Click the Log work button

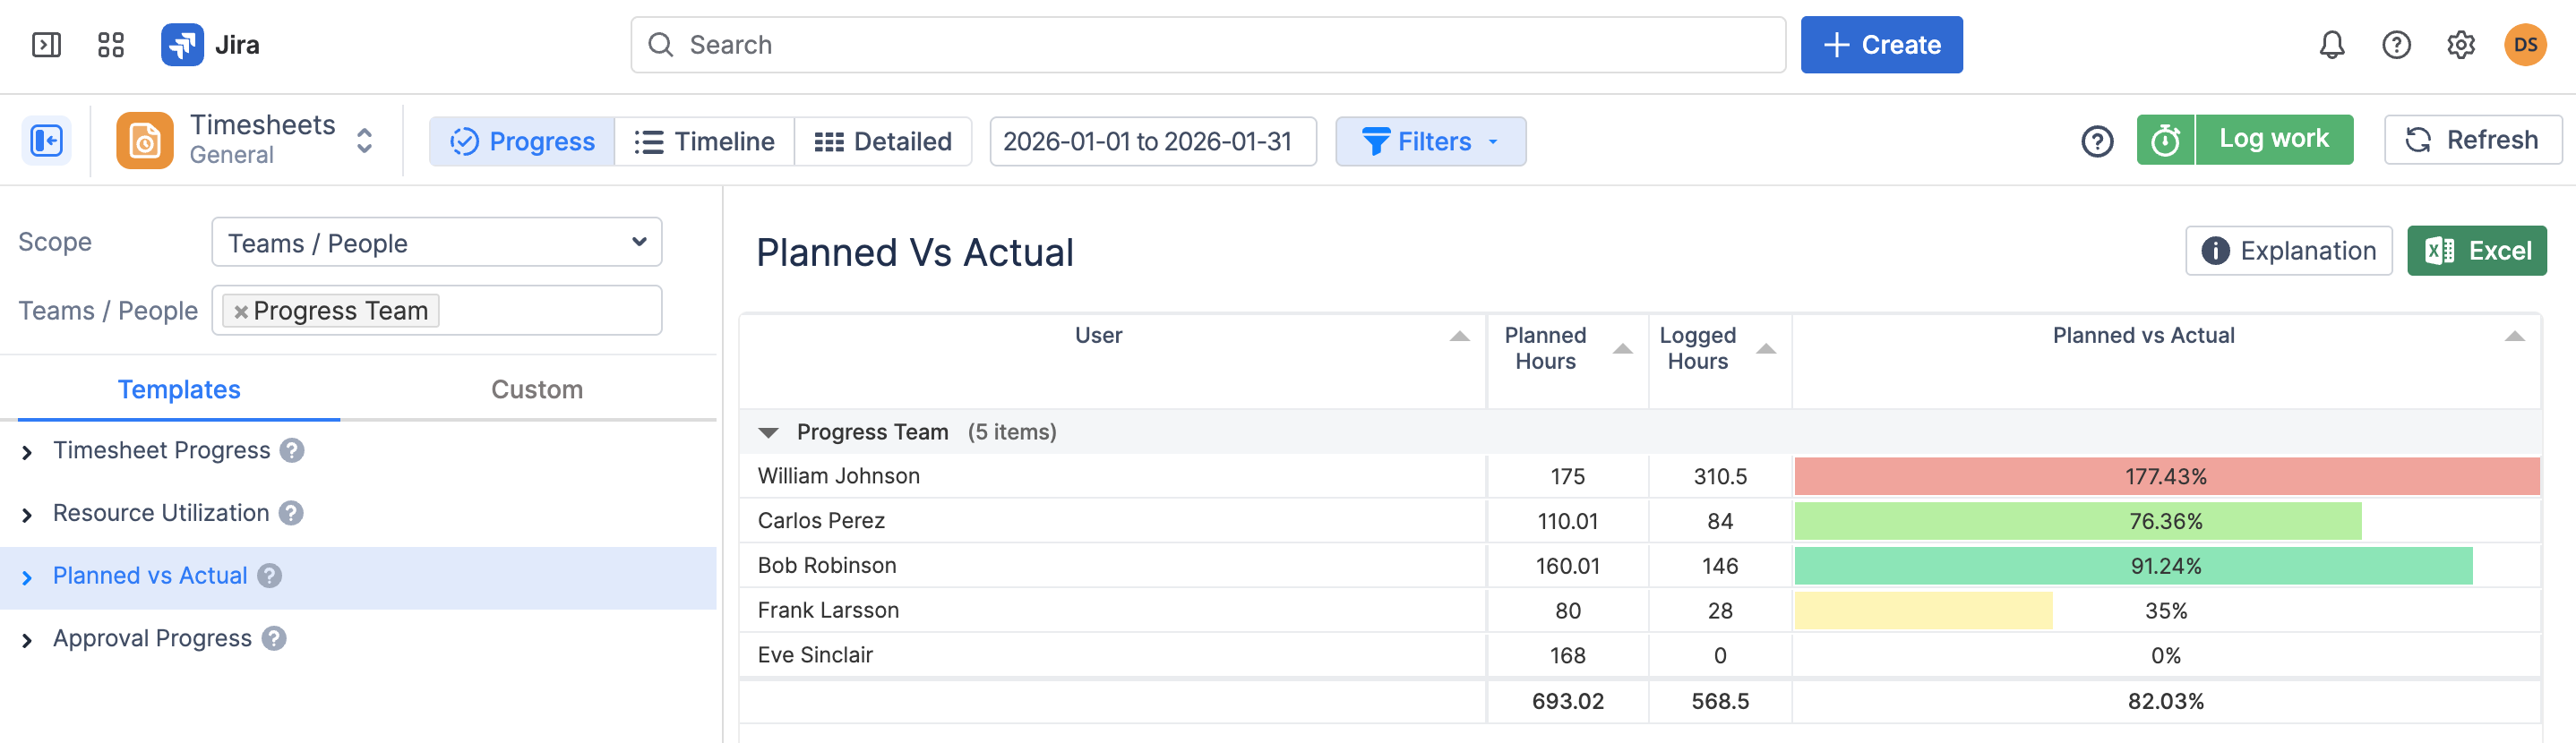[x=2274, y=140]
